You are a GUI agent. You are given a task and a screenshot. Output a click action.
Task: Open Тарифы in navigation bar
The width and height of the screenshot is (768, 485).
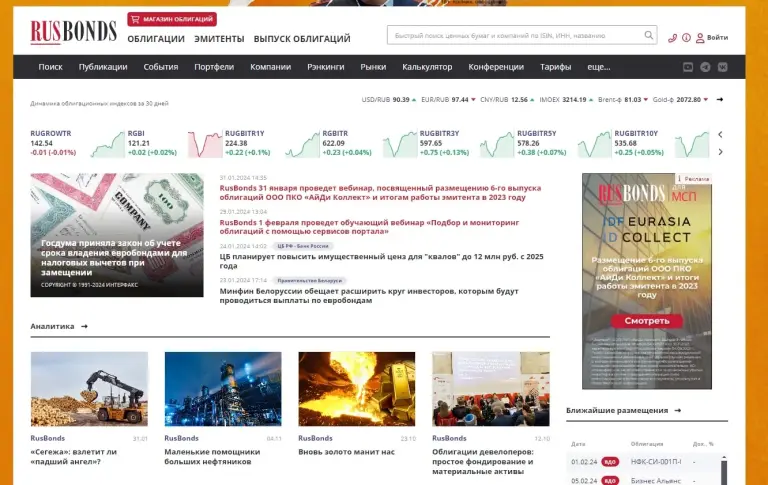[555, 67]
